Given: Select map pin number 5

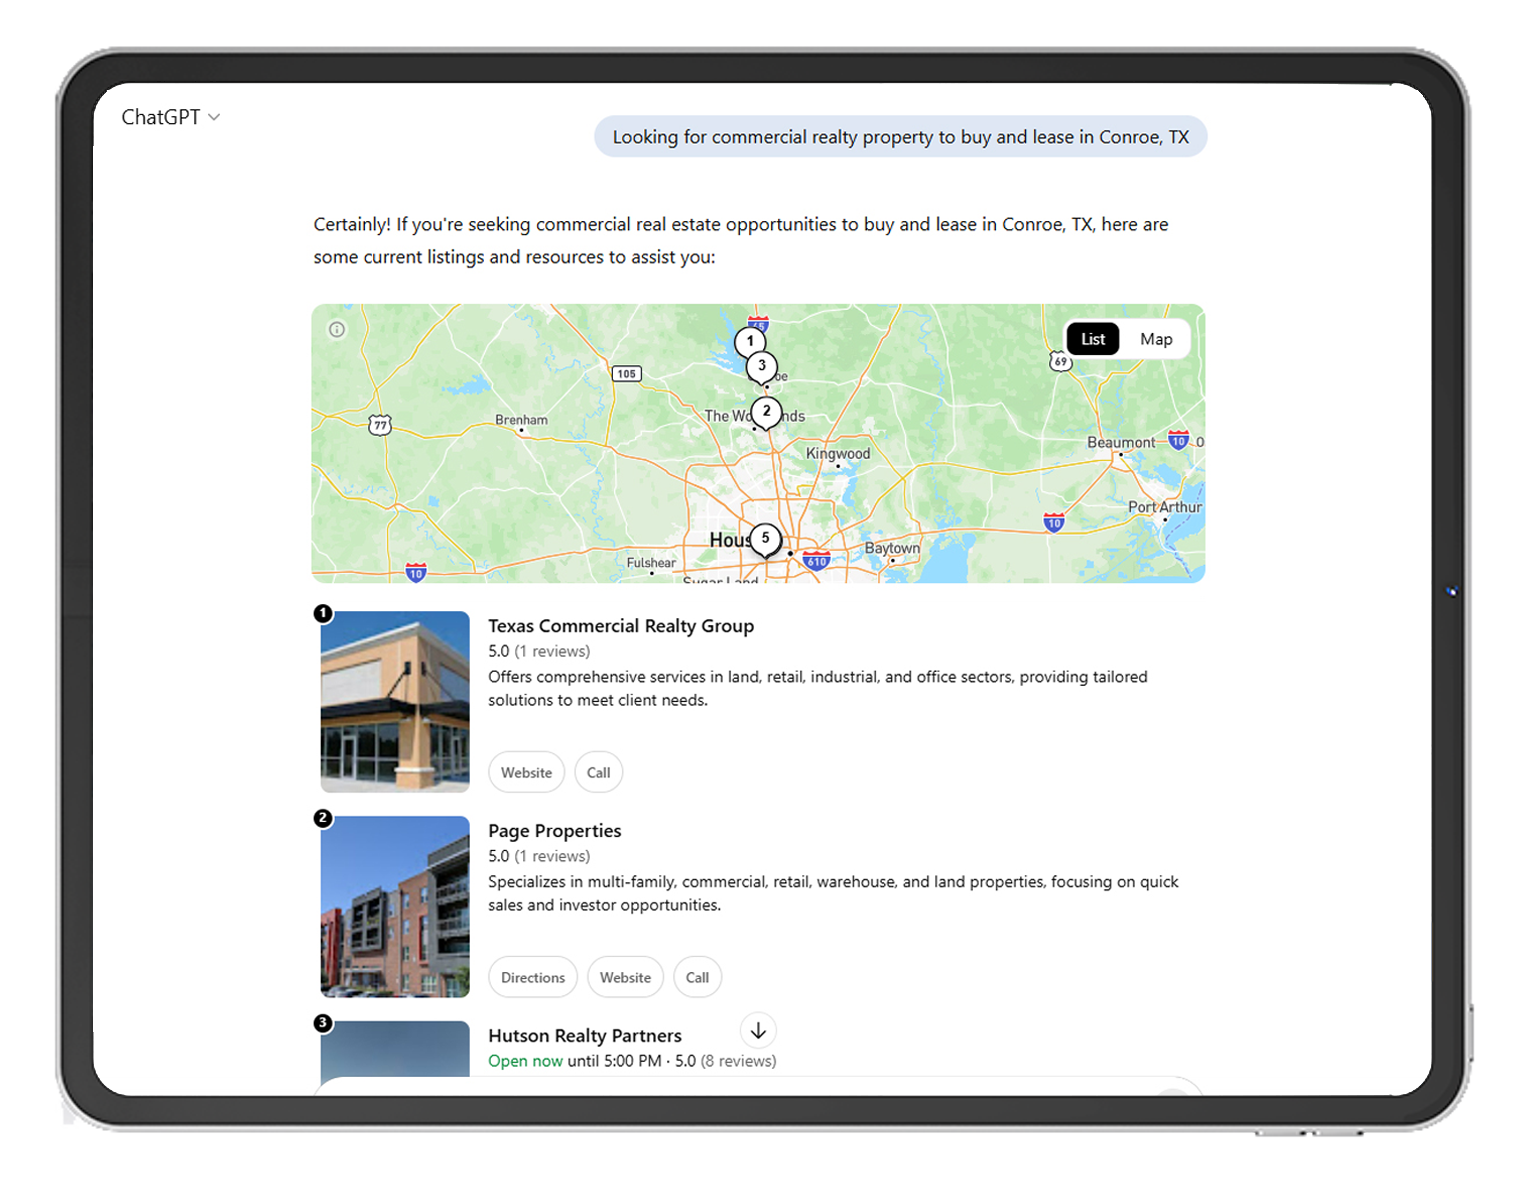Looking at the screenshot, I should point(765,539).
